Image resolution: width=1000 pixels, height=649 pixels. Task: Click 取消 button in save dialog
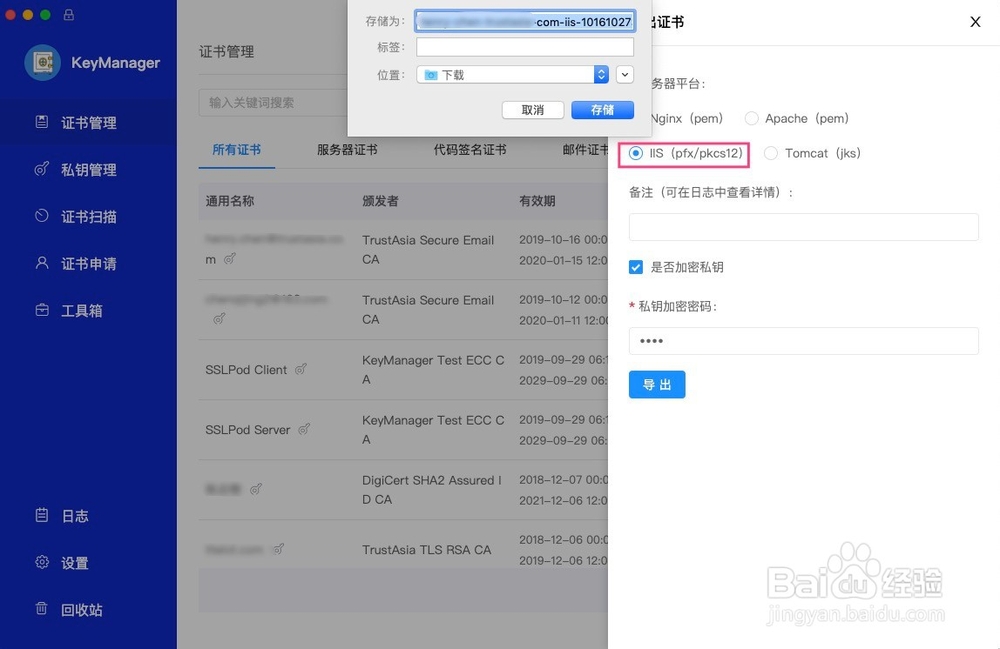(533, 110)
